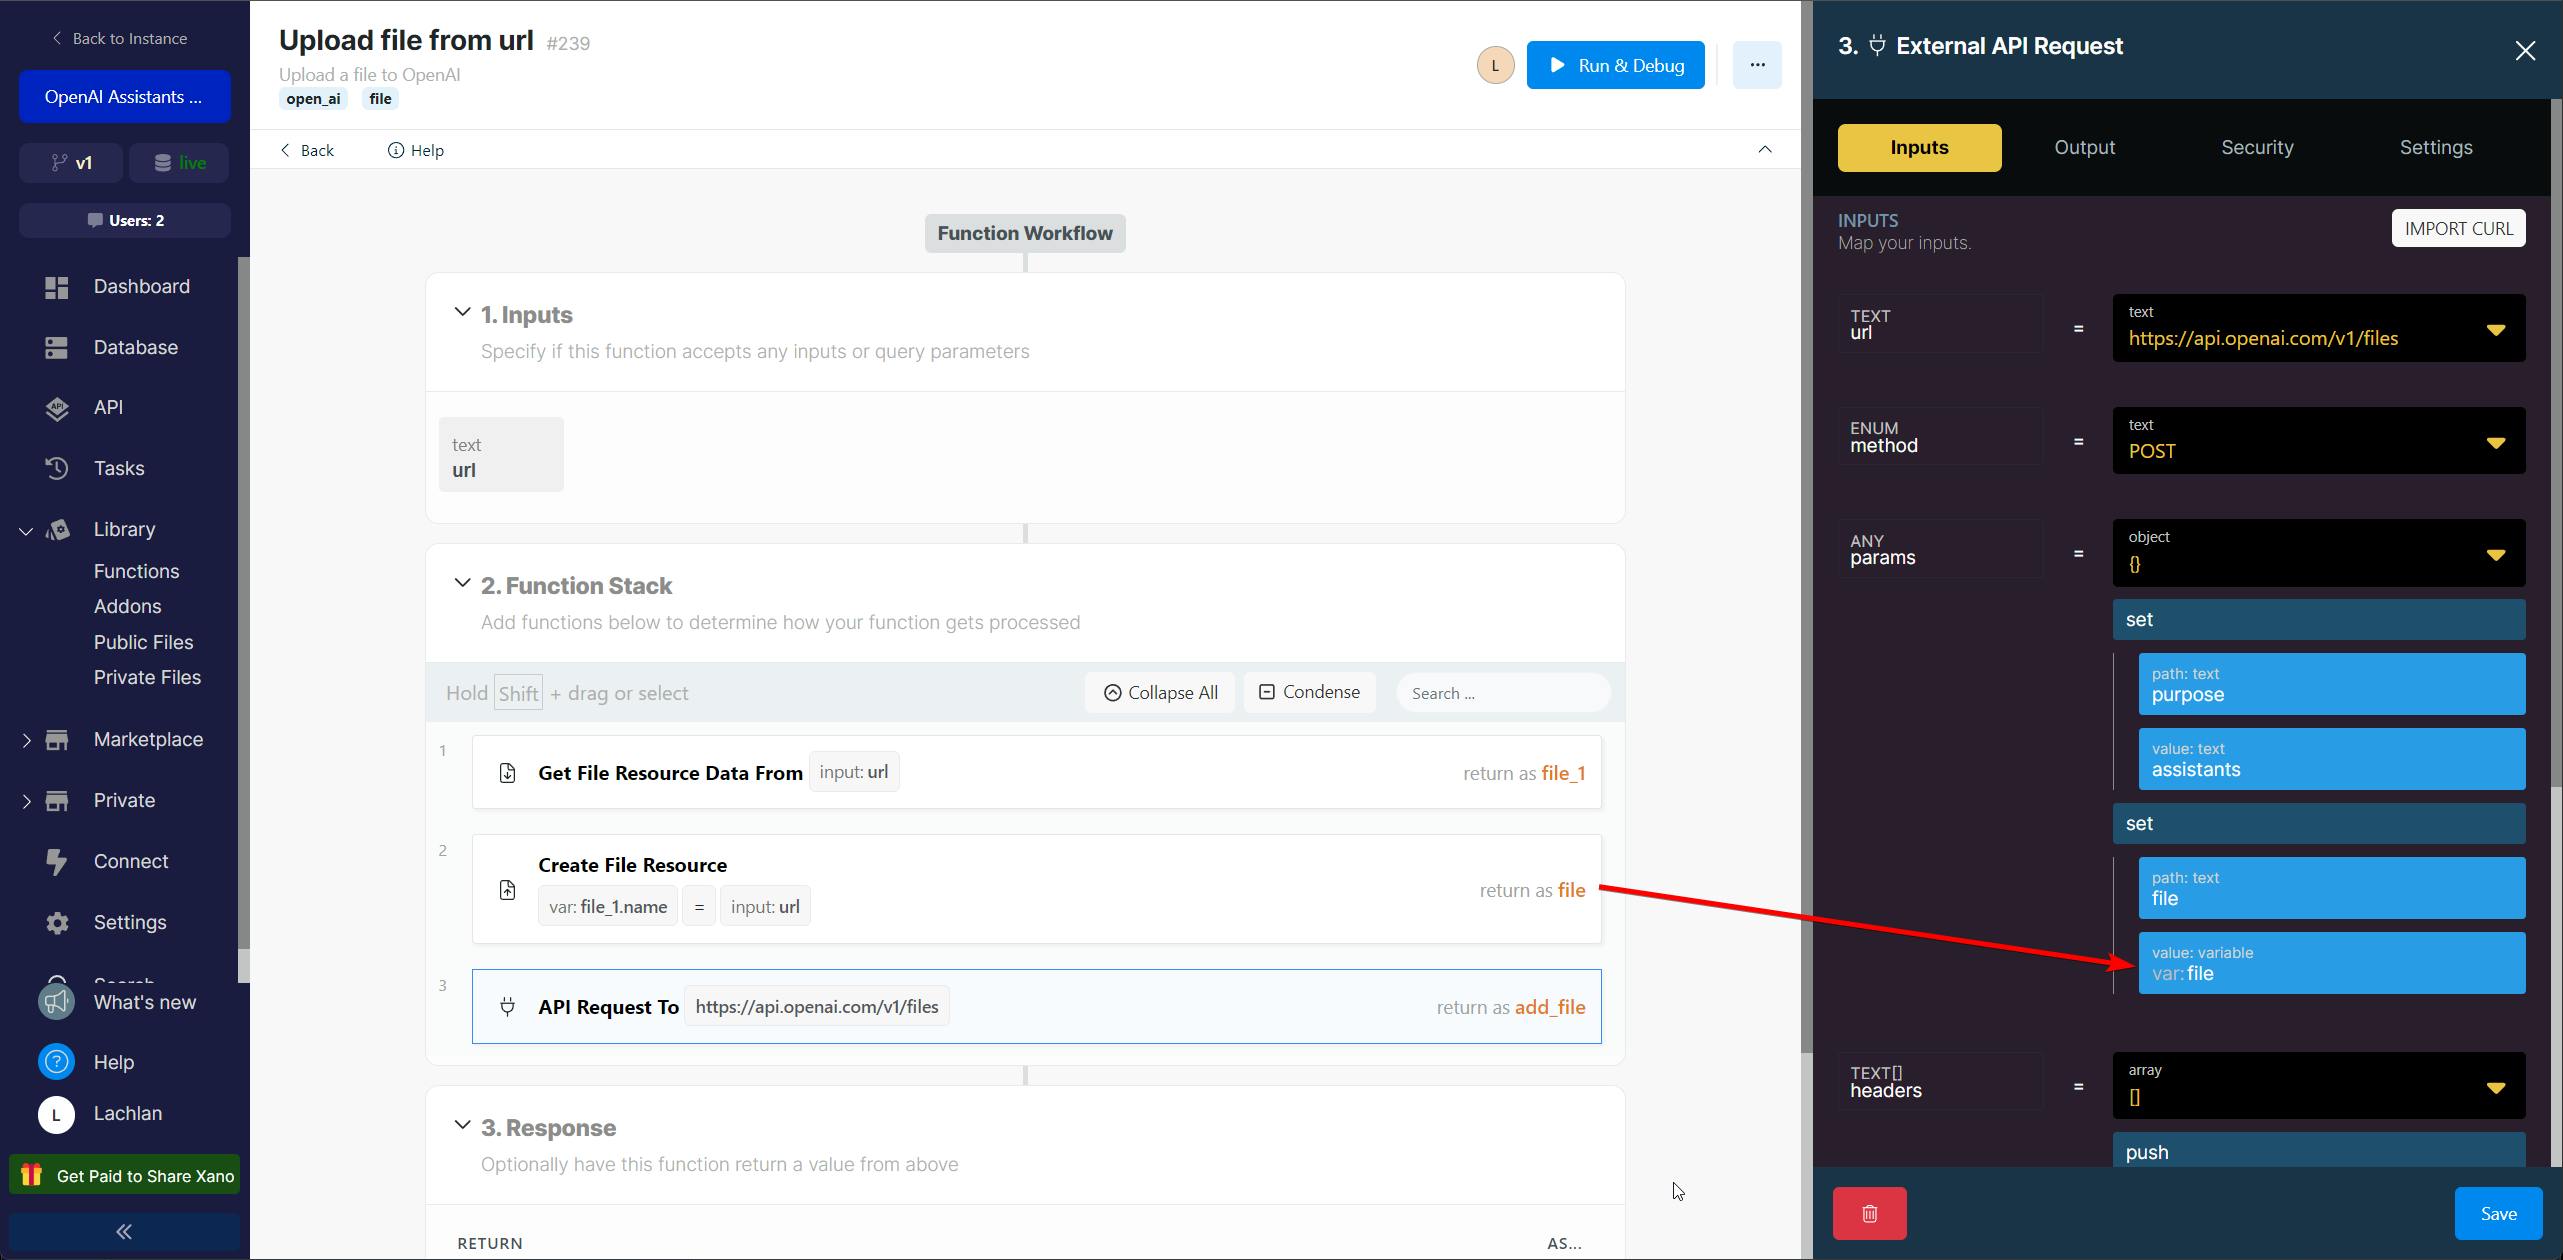
Task: Open the three-dots options menu
Action: (1757, 65)
